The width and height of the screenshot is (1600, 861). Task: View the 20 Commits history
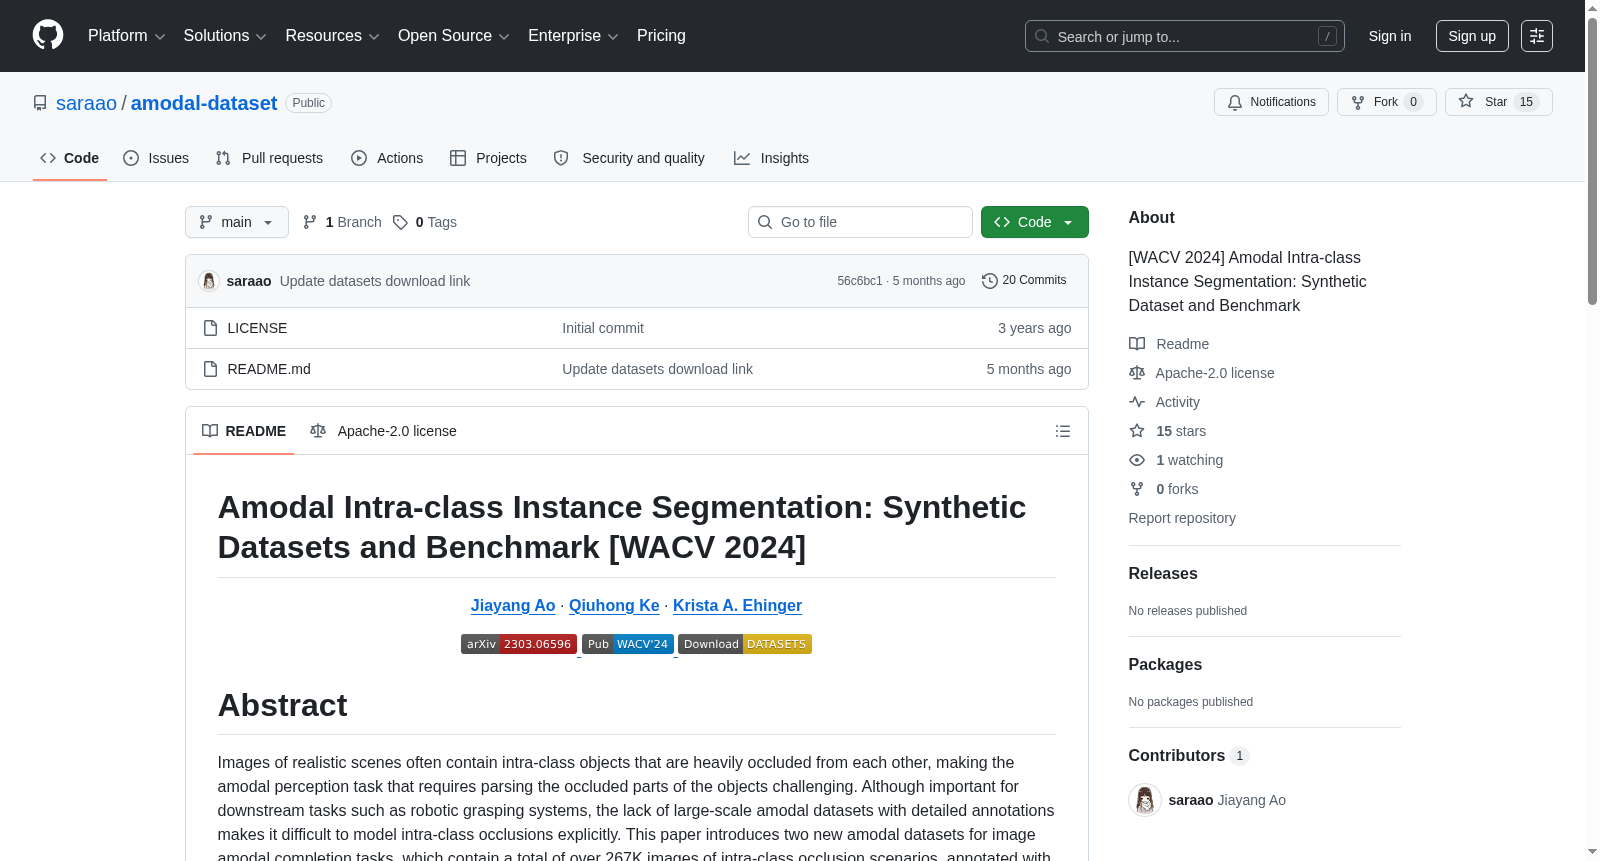pyautogui.click(x=1024, y=281)
